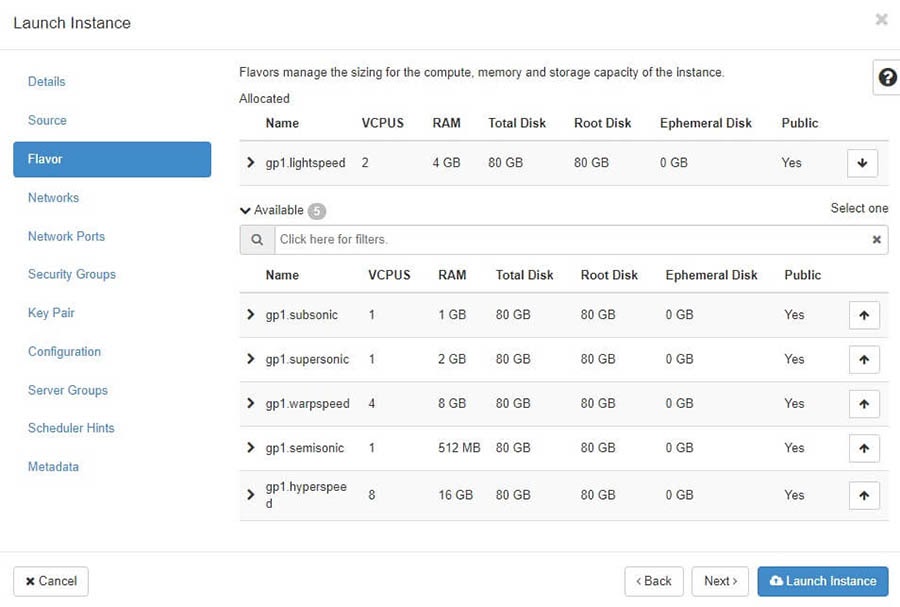Viewport: 900px width, 607px height.
Task: Allocate gp1.hyperspeed flavor using up arrow
Action: click(x=864, y=495)
